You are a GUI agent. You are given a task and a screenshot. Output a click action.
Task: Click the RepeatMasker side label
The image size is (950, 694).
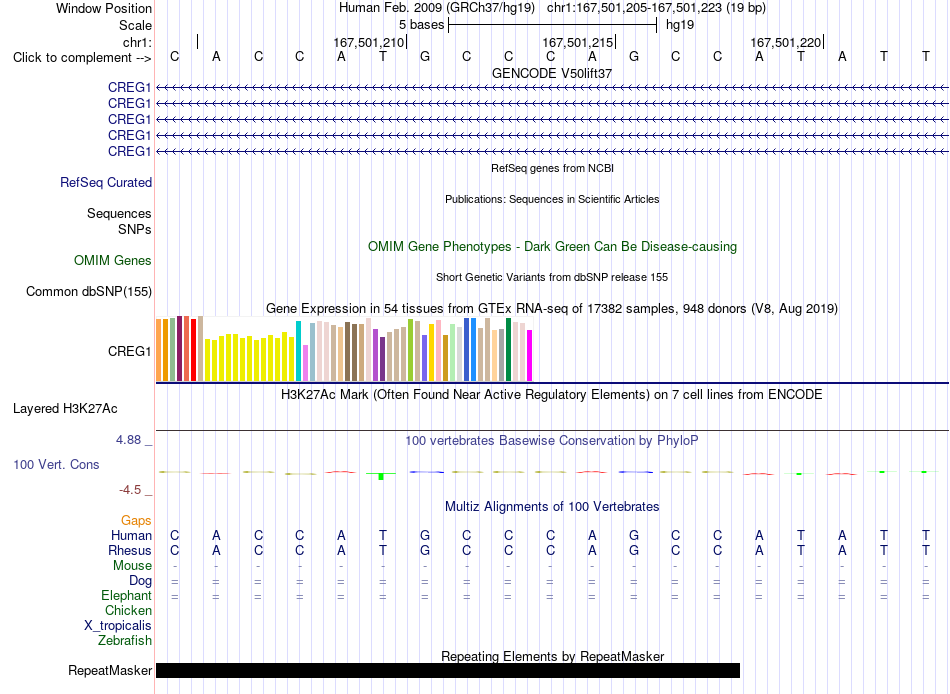point(110,670)
